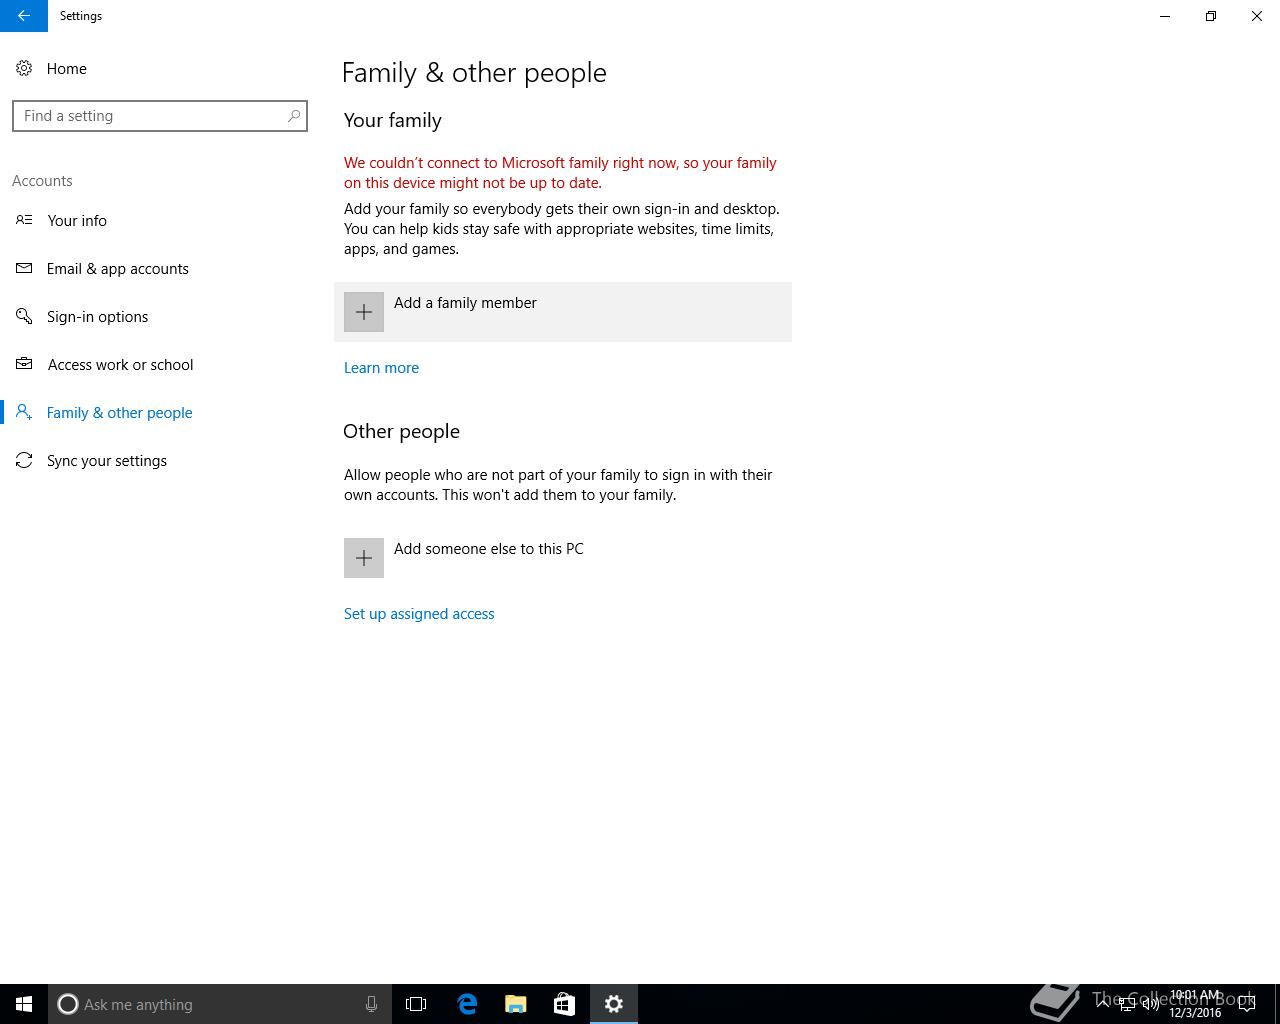Screen dimensions: 1280x1024
Task: Open the Learn more link
Action: (381, 368)
